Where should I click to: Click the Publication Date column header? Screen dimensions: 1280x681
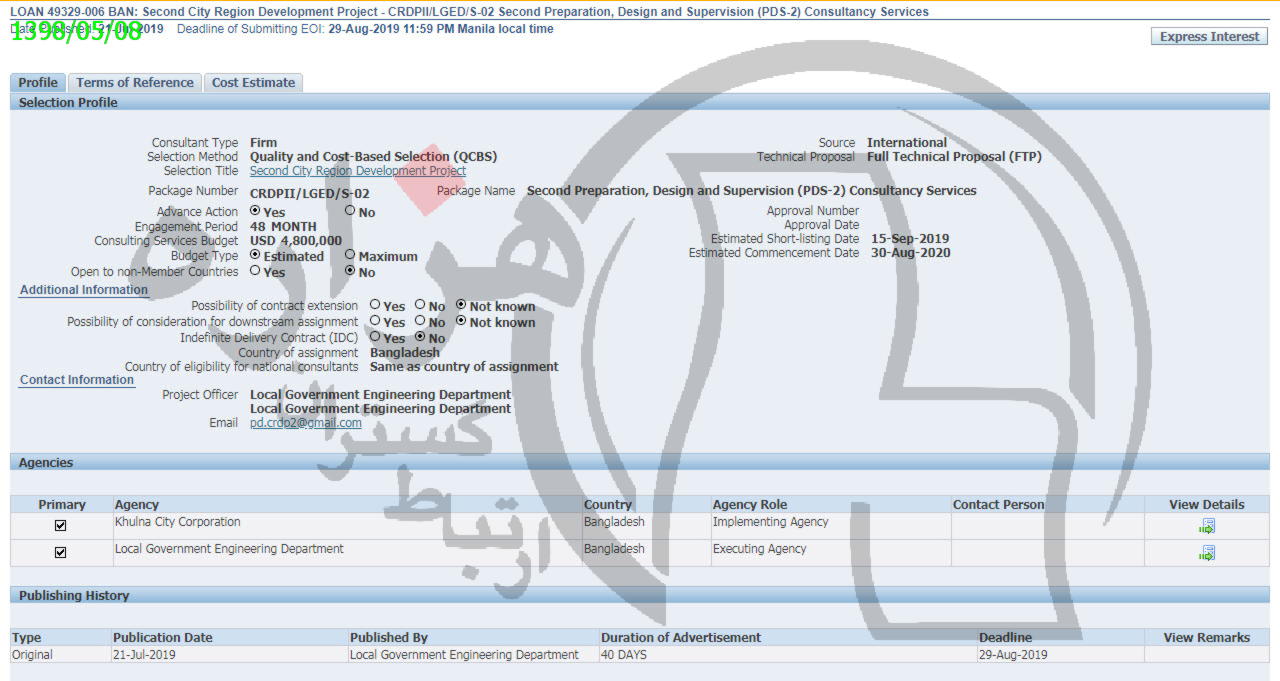pos(163,638)
